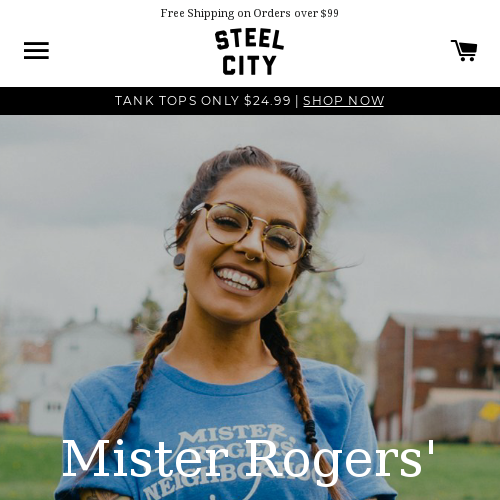Click the Steel City logo
500x500 pixels.
(x=249, y=52)
